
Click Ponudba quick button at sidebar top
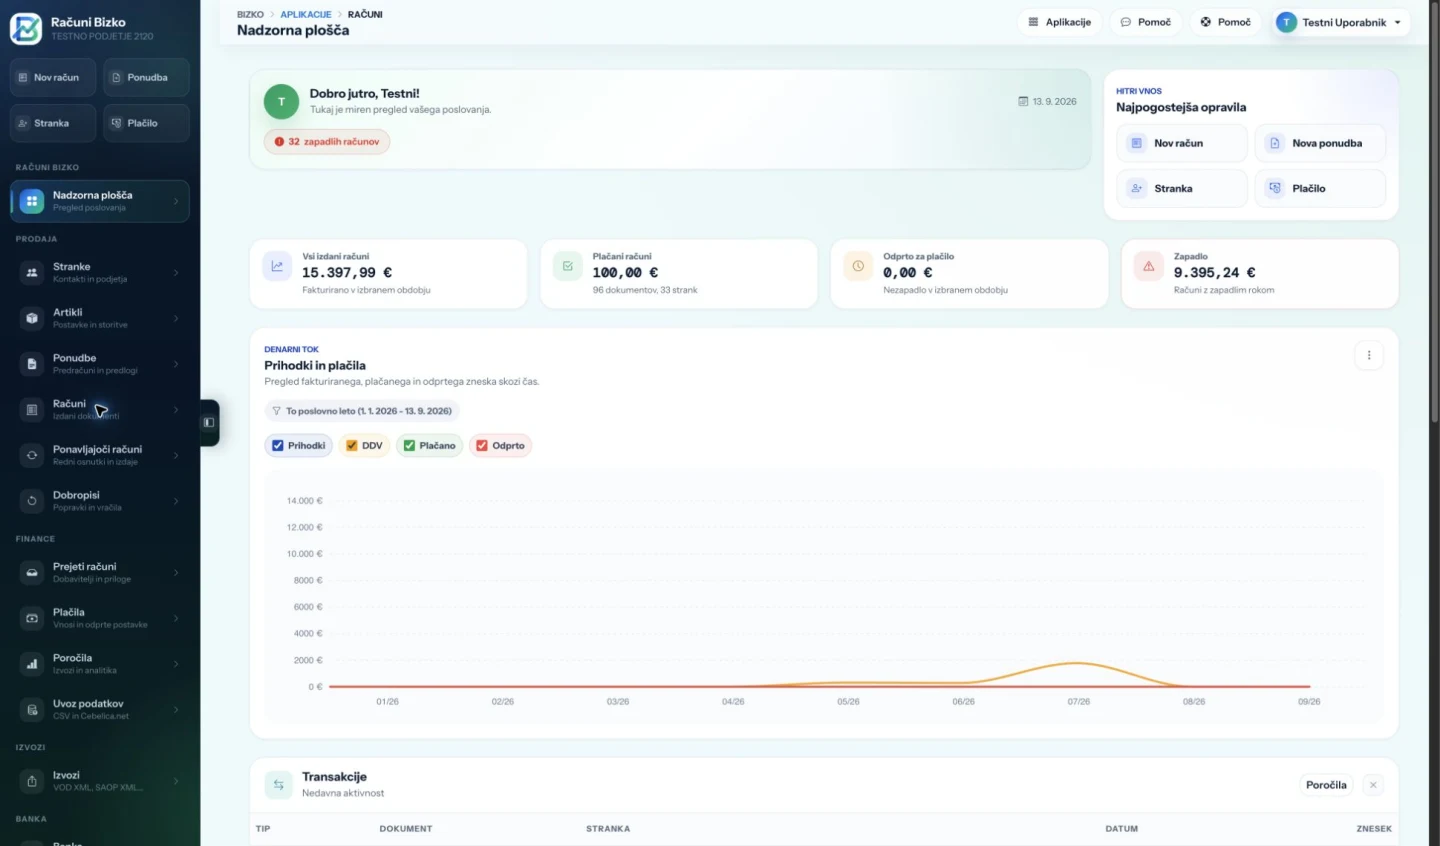coord(146,77)
